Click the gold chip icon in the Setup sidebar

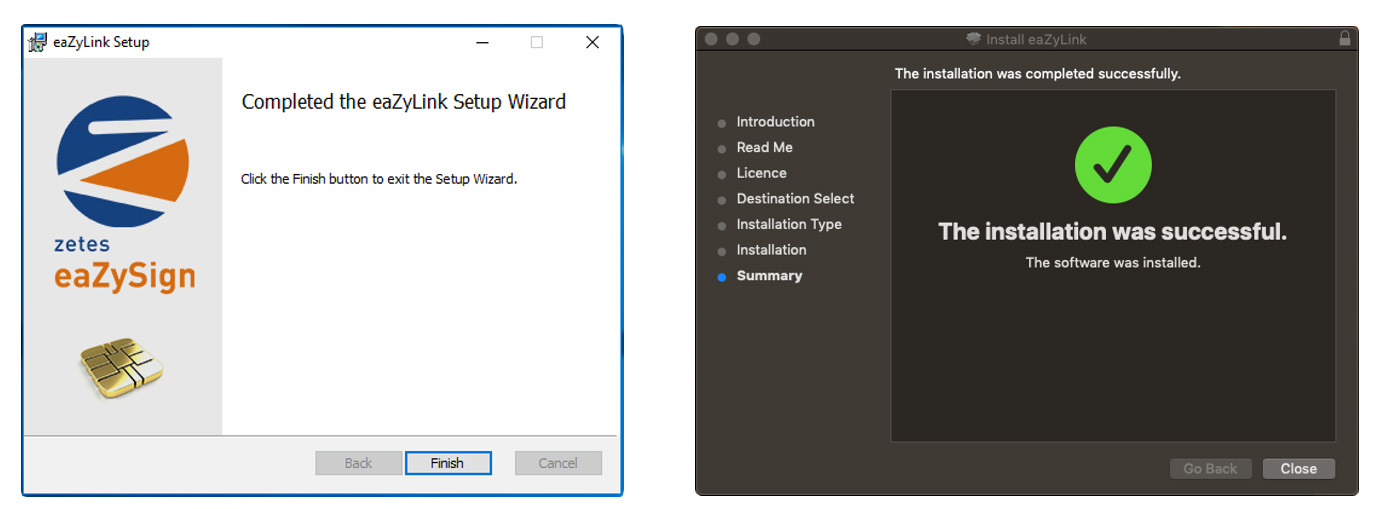122,367
